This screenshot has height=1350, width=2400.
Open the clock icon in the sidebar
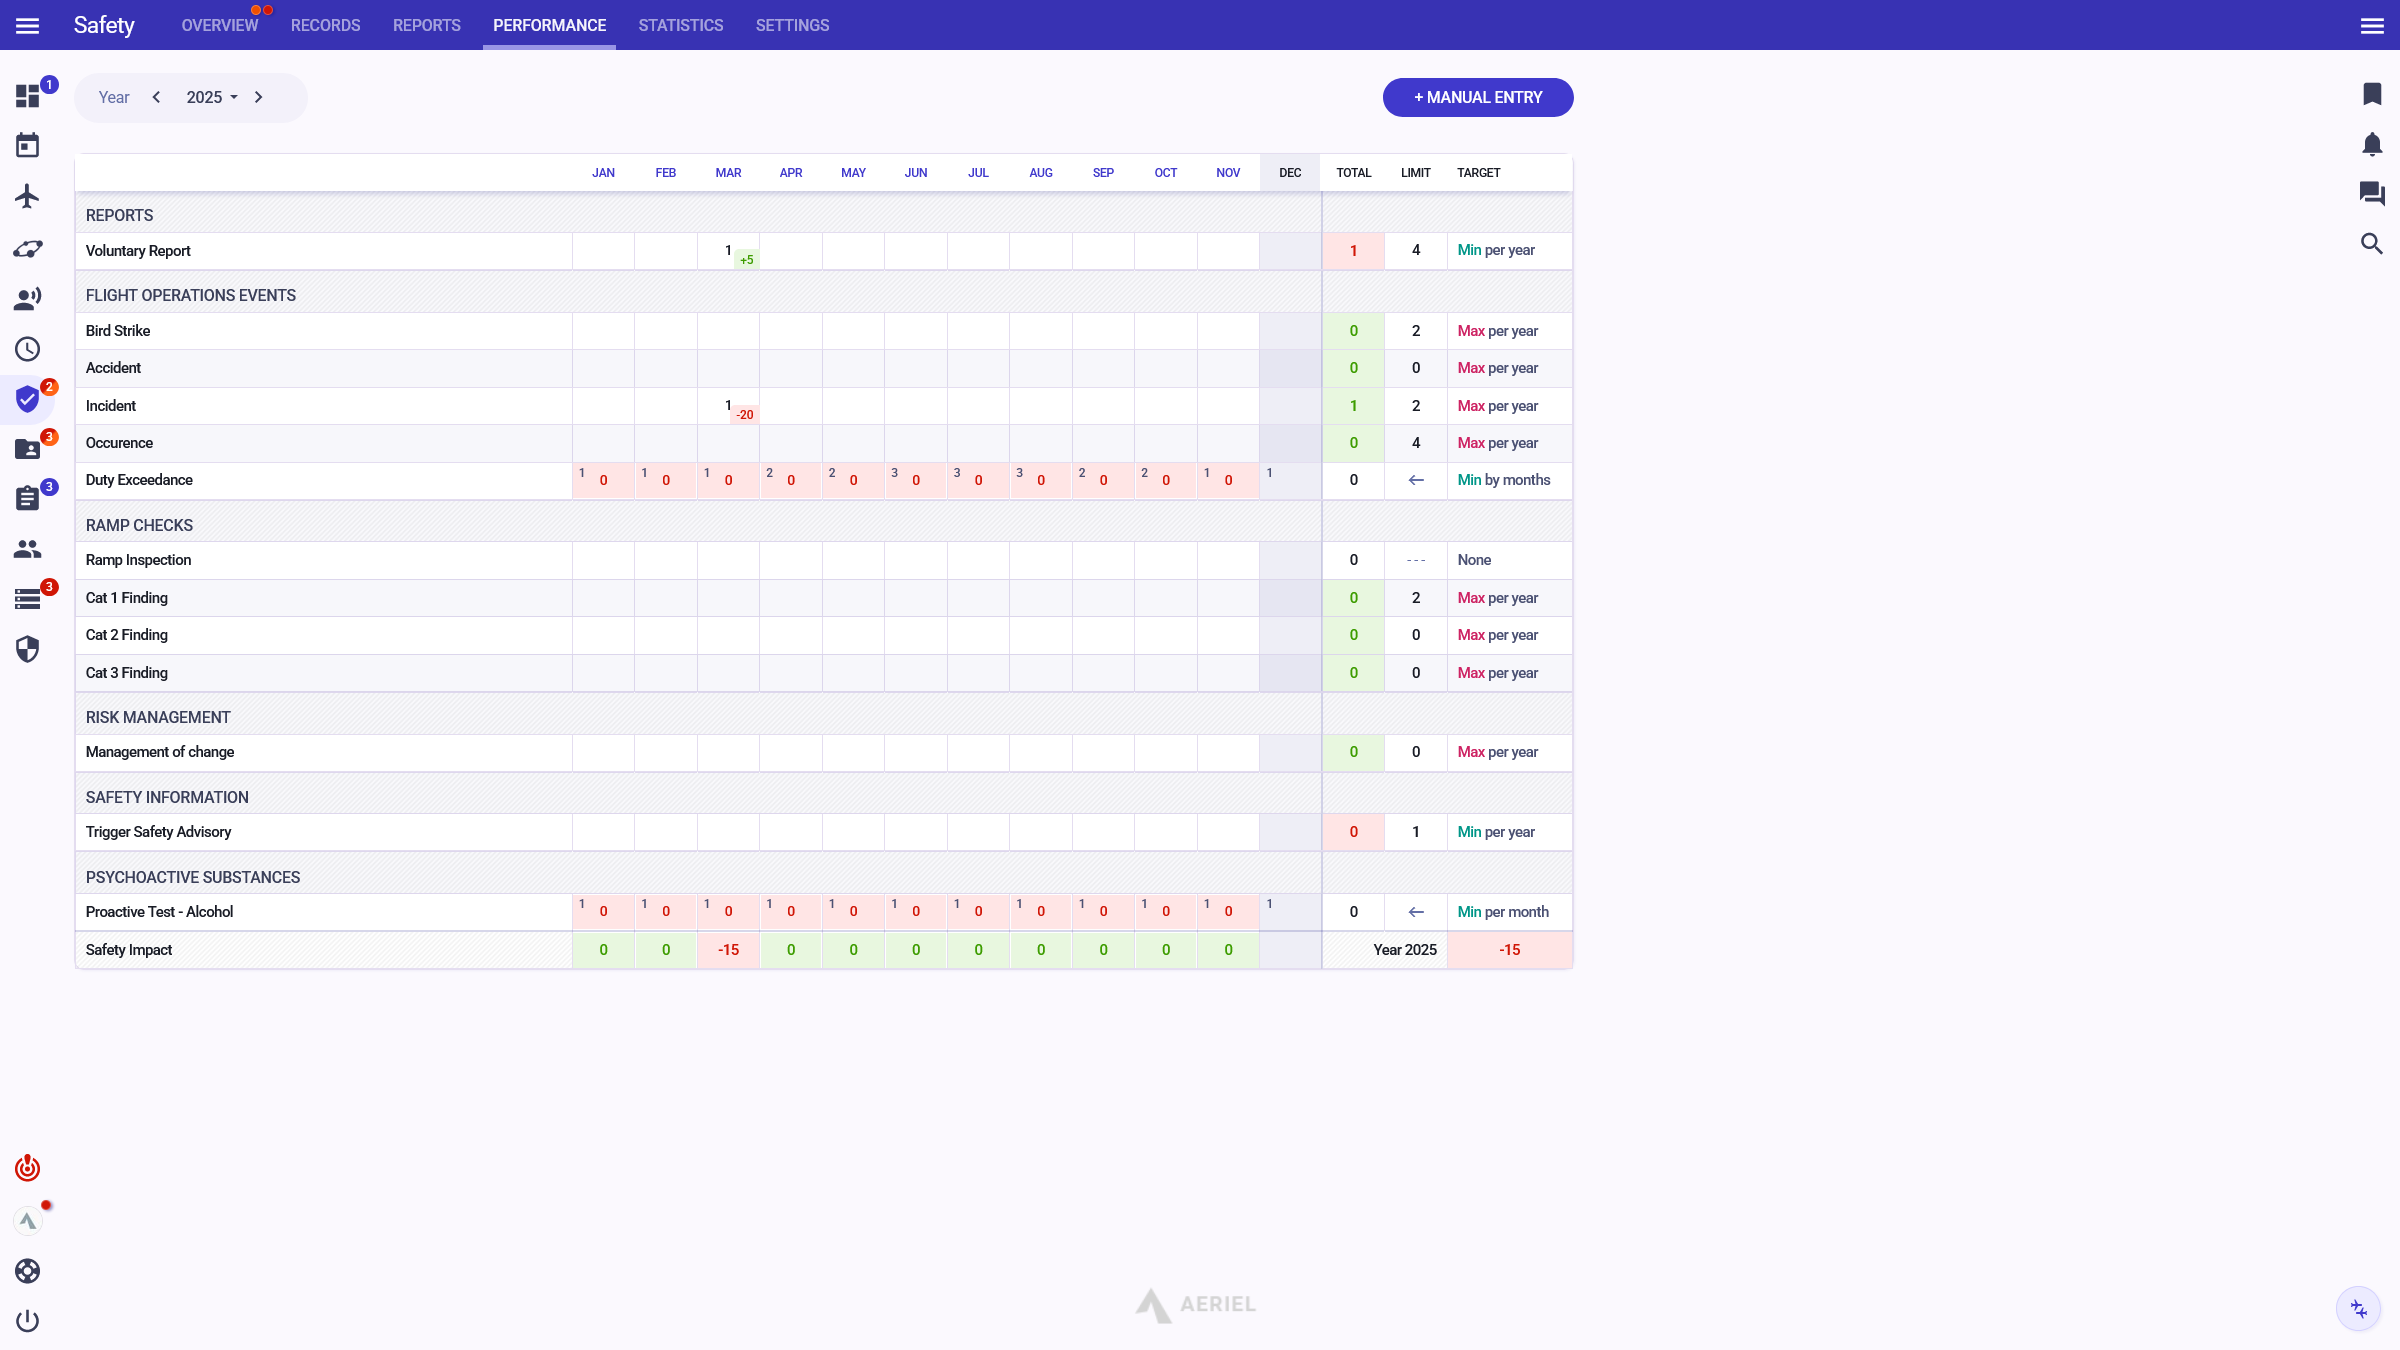[x=27, y=349]
